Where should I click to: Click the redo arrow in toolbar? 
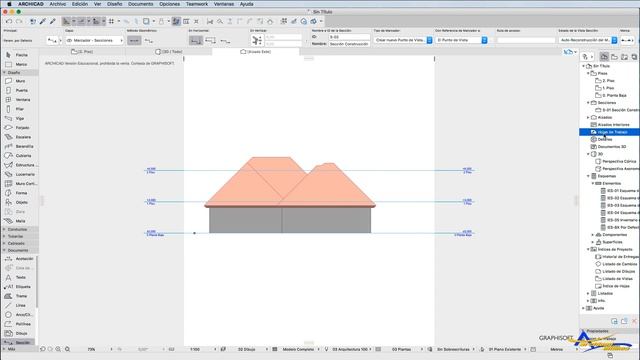pyautogui.click(x=19, y=21)
